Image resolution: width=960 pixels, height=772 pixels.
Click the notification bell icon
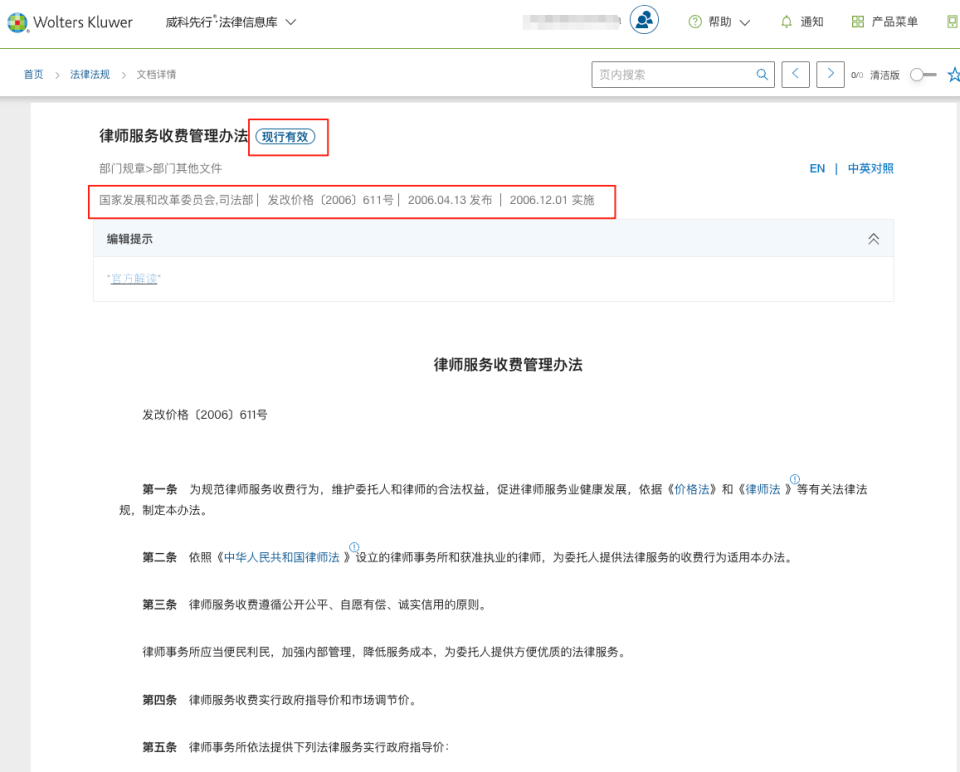[x=786, y=22]
